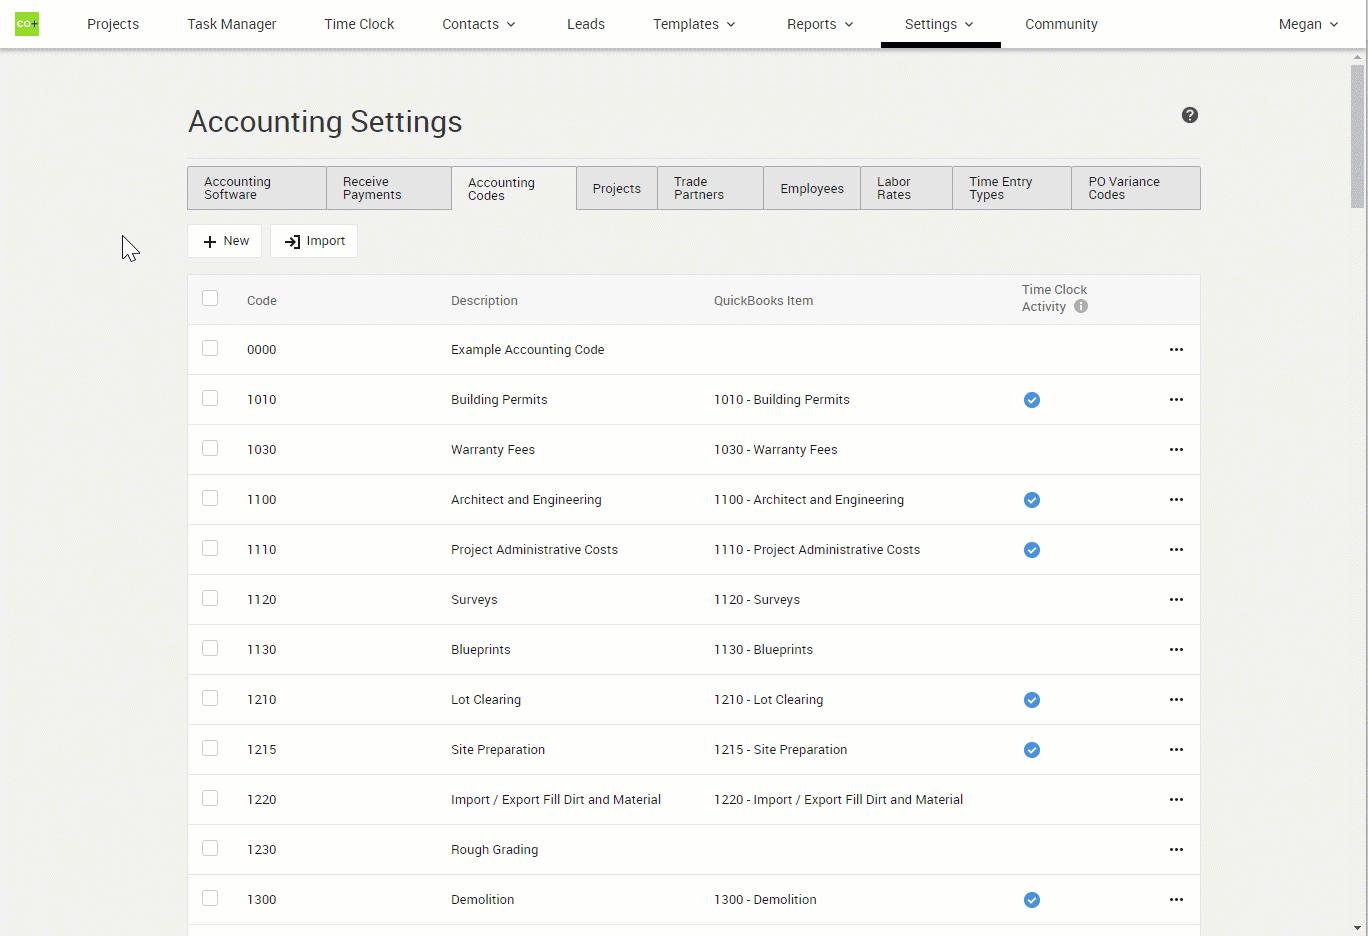Click the Import button
1368x936 pixels.
coord(314,241)
